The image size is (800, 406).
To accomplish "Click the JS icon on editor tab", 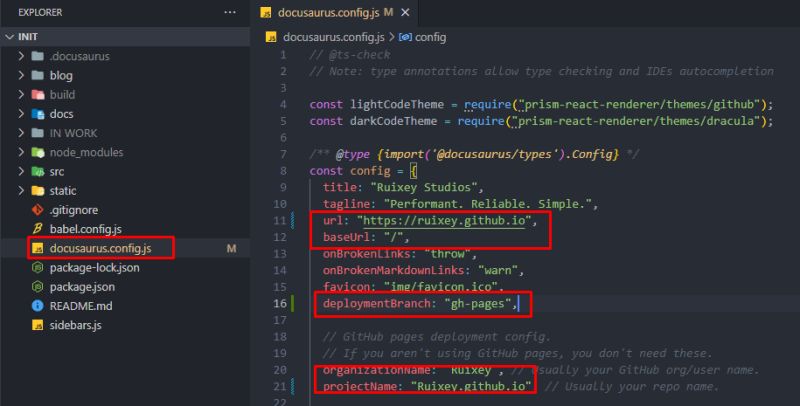I will point(265,13).
